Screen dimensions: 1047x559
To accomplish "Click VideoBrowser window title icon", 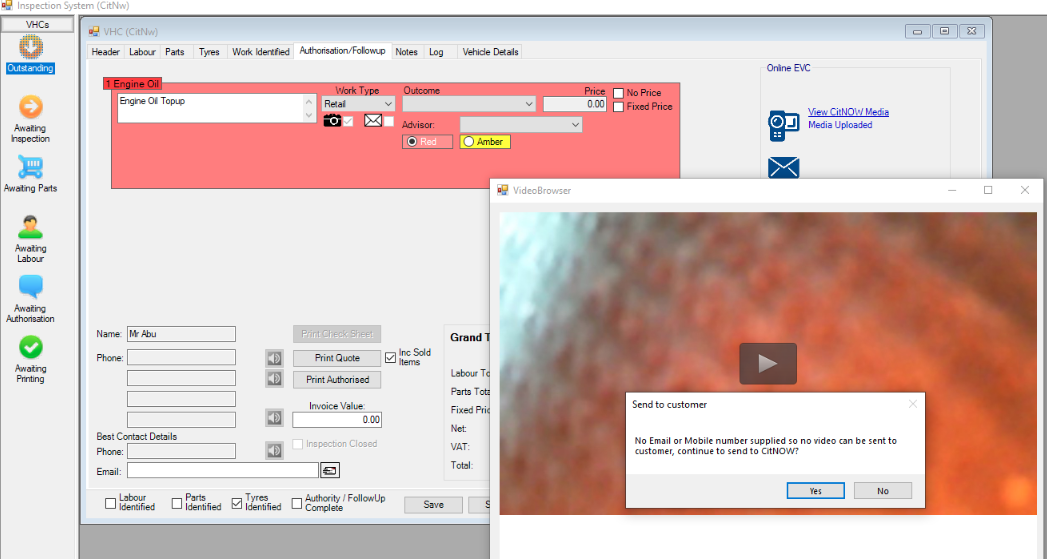I will tap(503, 190).
